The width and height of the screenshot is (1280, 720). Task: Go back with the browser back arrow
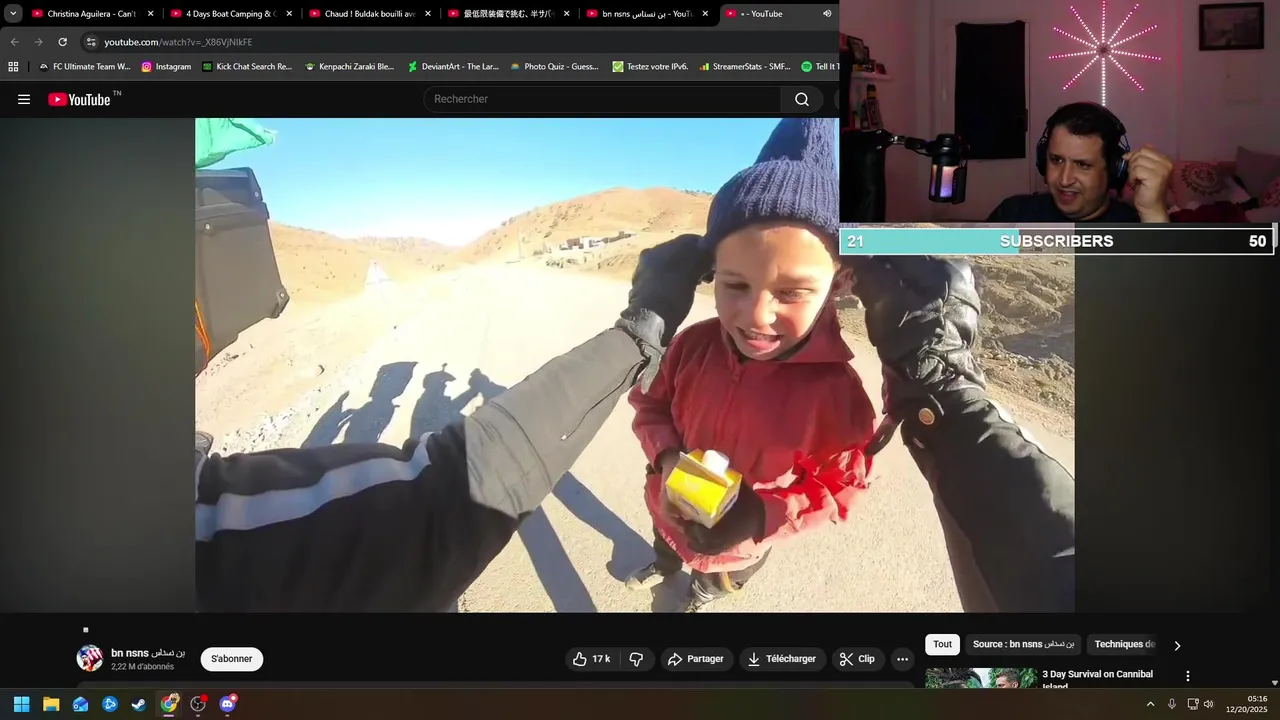pyautogui.click(x=14, y=42)
